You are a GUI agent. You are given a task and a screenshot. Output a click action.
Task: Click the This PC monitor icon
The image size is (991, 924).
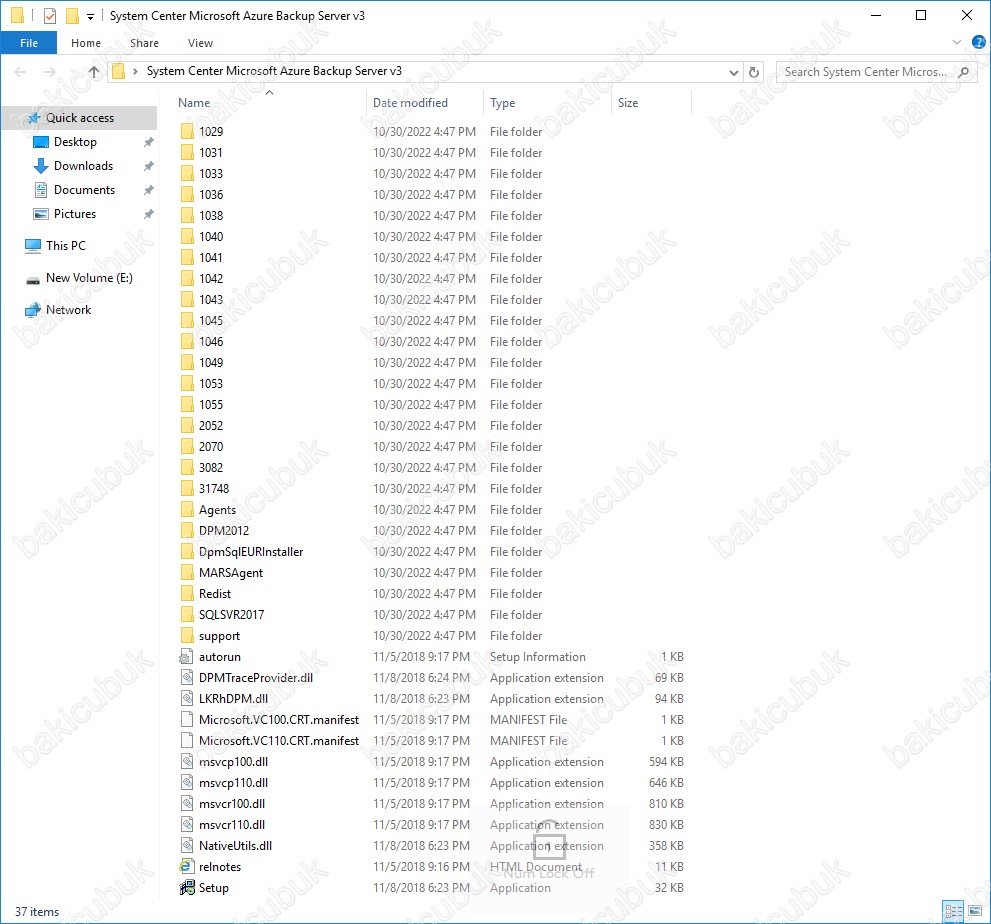pos(33,246)
